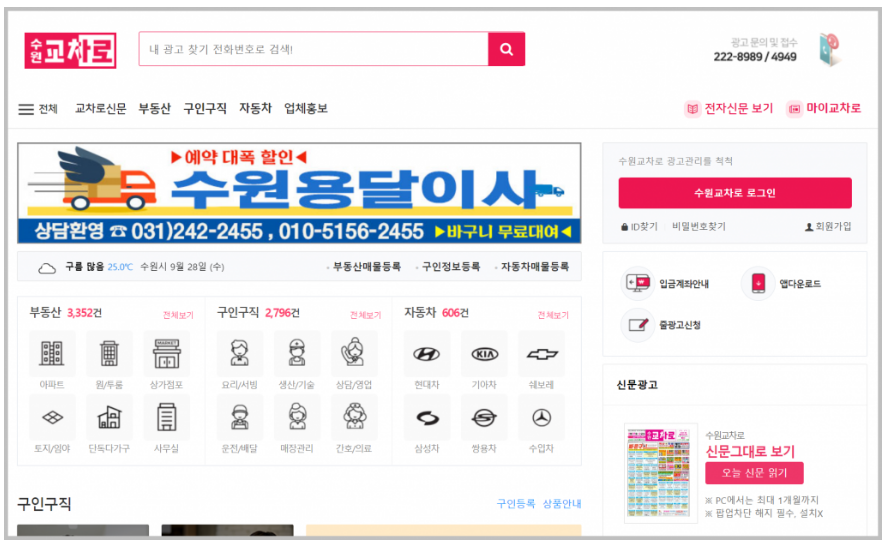Click the 토지/임야 land icon
The height and width of the screenshot is (552, 893).
(52, 418)
